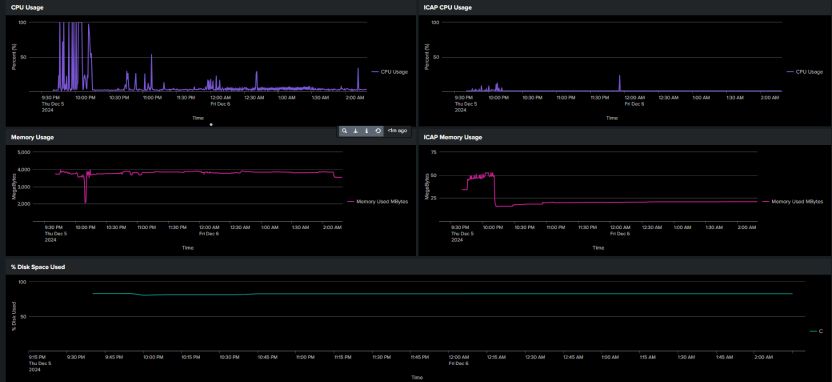The image size is (832, 382).
Task: Select the Memory Usage panel title
Action: (x=32, y=137)
